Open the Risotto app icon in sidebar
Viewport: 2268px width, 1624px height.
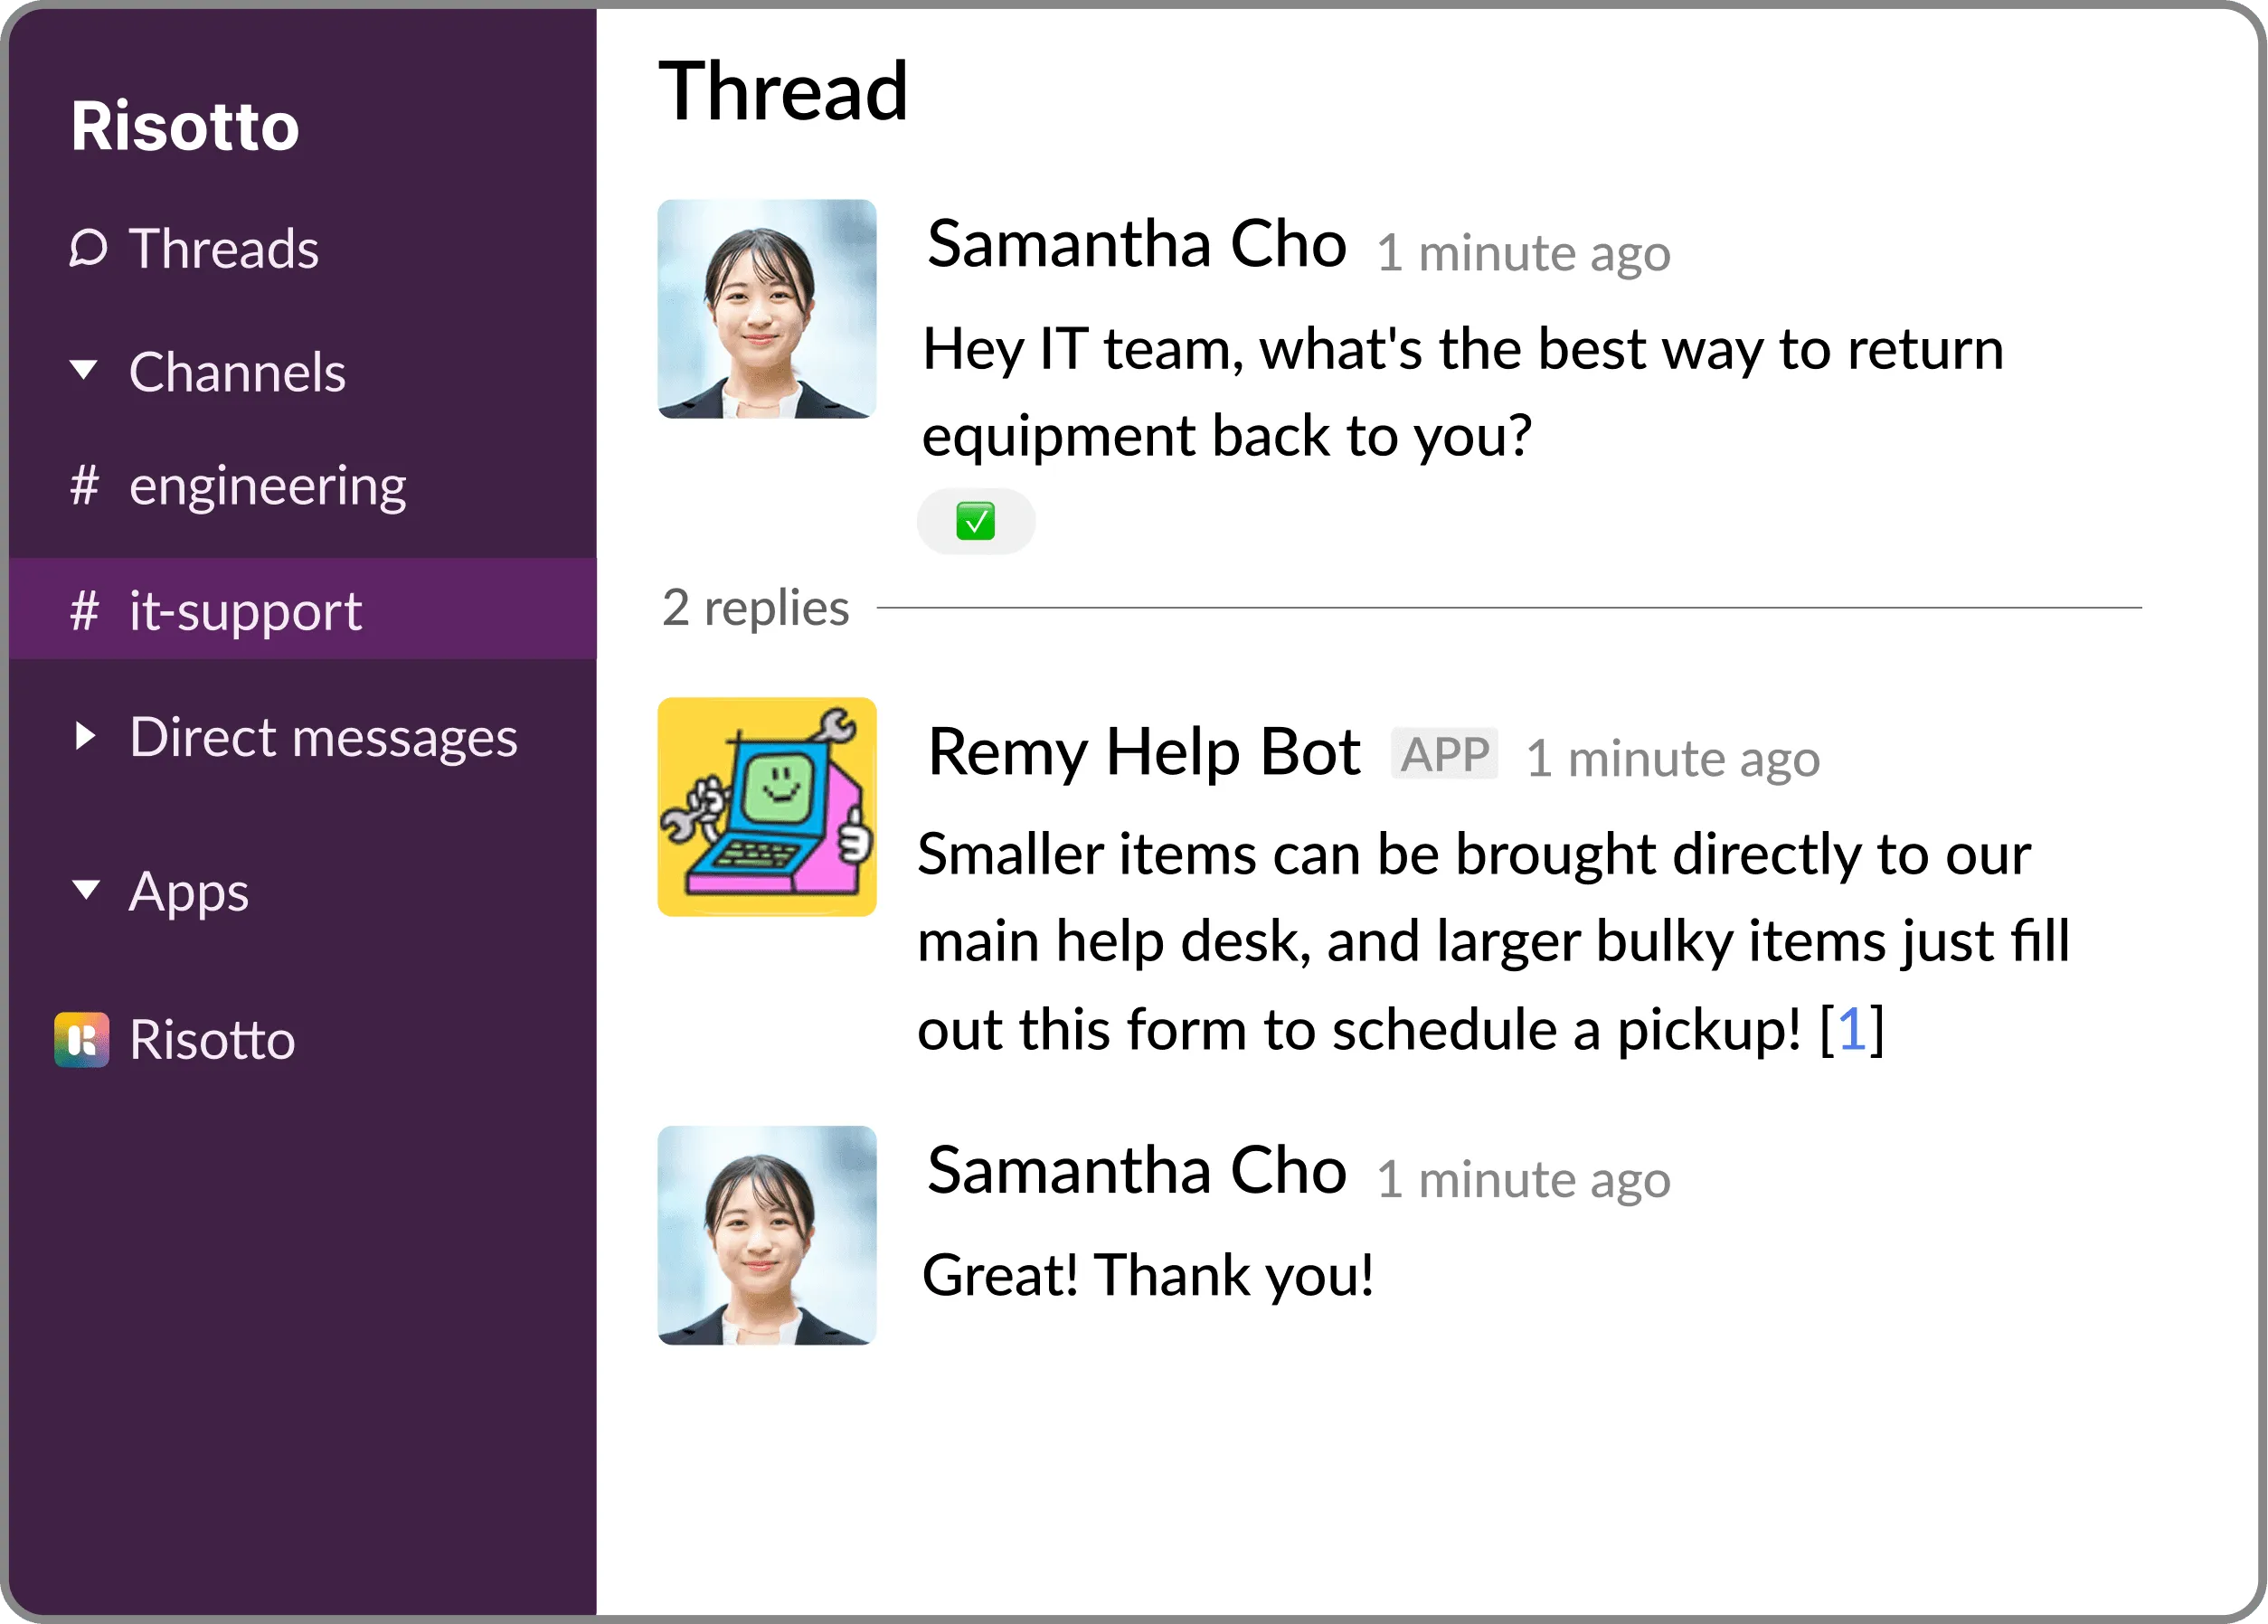pos(82,1040)
